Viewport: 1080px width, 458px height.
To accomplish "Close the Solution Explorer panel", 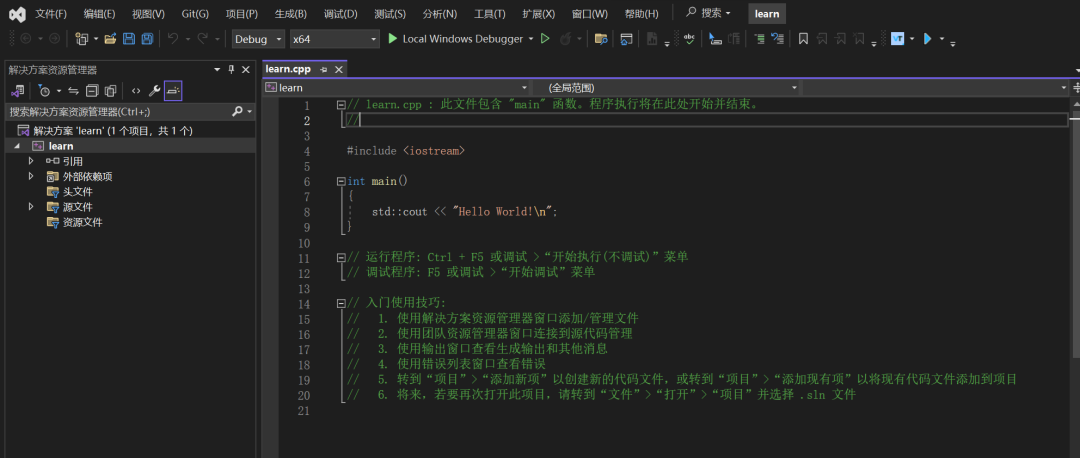I will pos(246,70).
